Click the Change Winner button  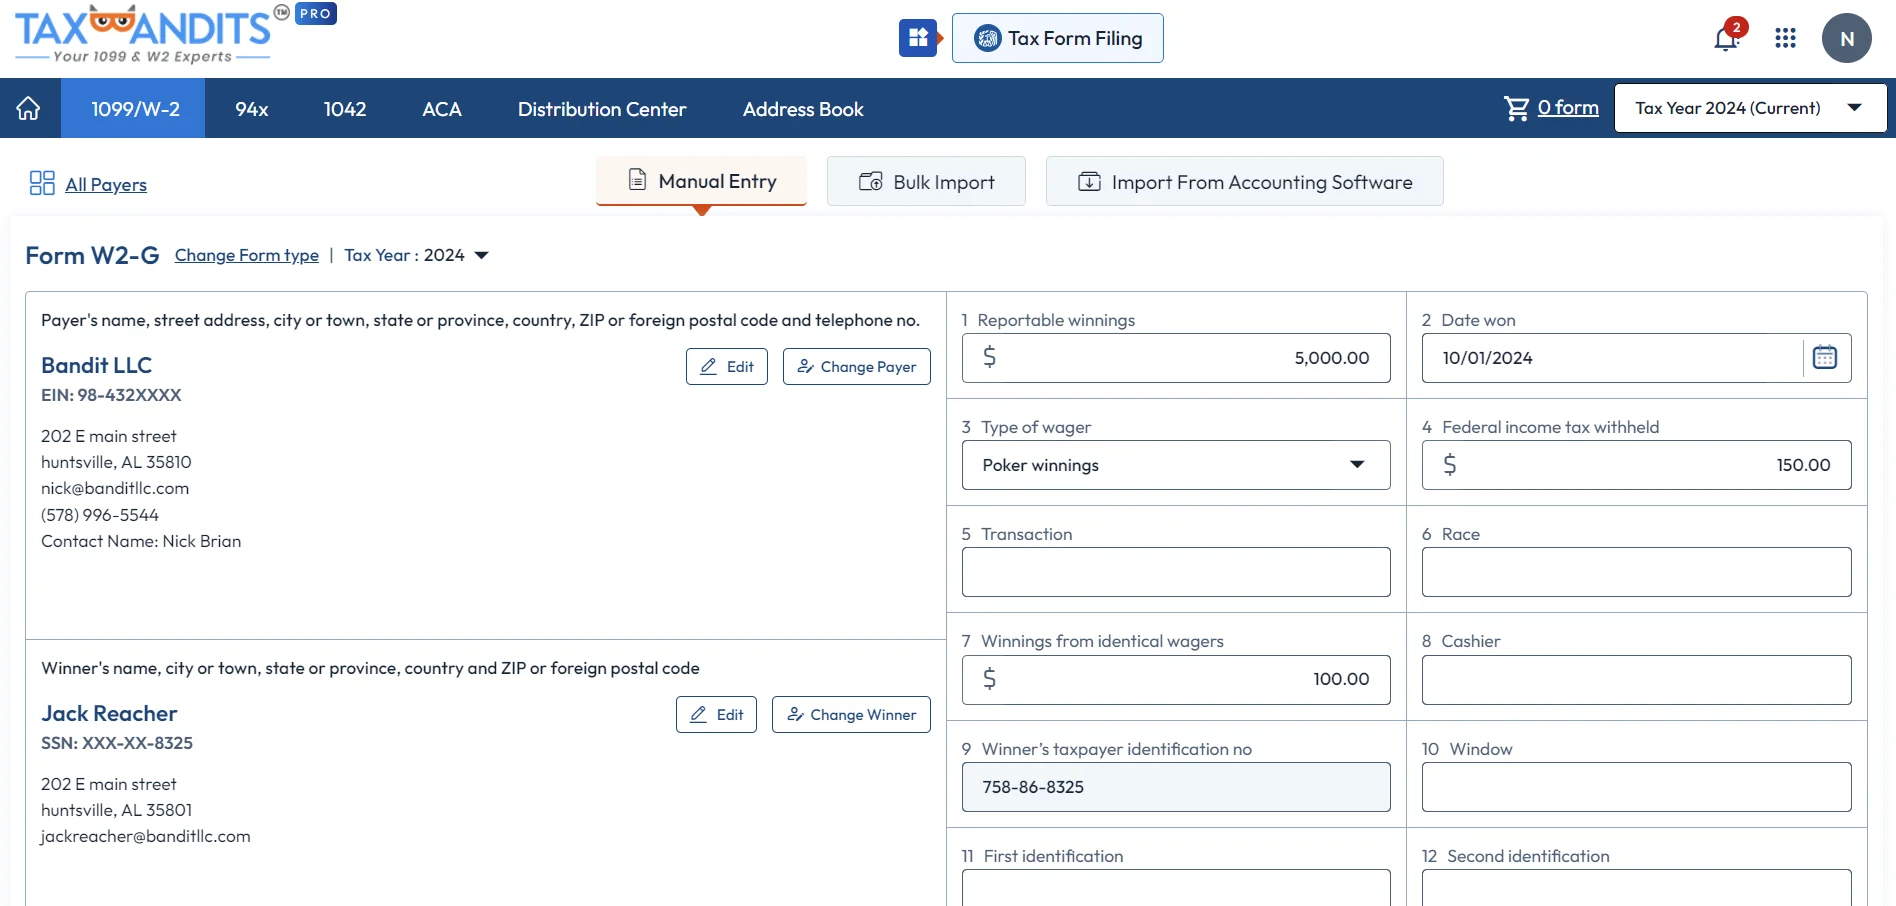tap(851, 714)
